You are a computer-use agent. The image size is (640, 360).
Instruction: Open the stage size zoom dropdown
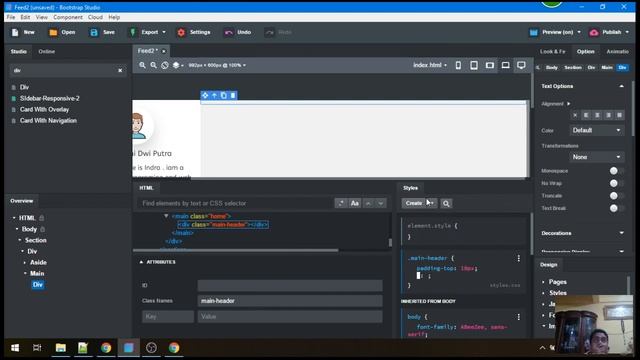(x=217, y=65)
